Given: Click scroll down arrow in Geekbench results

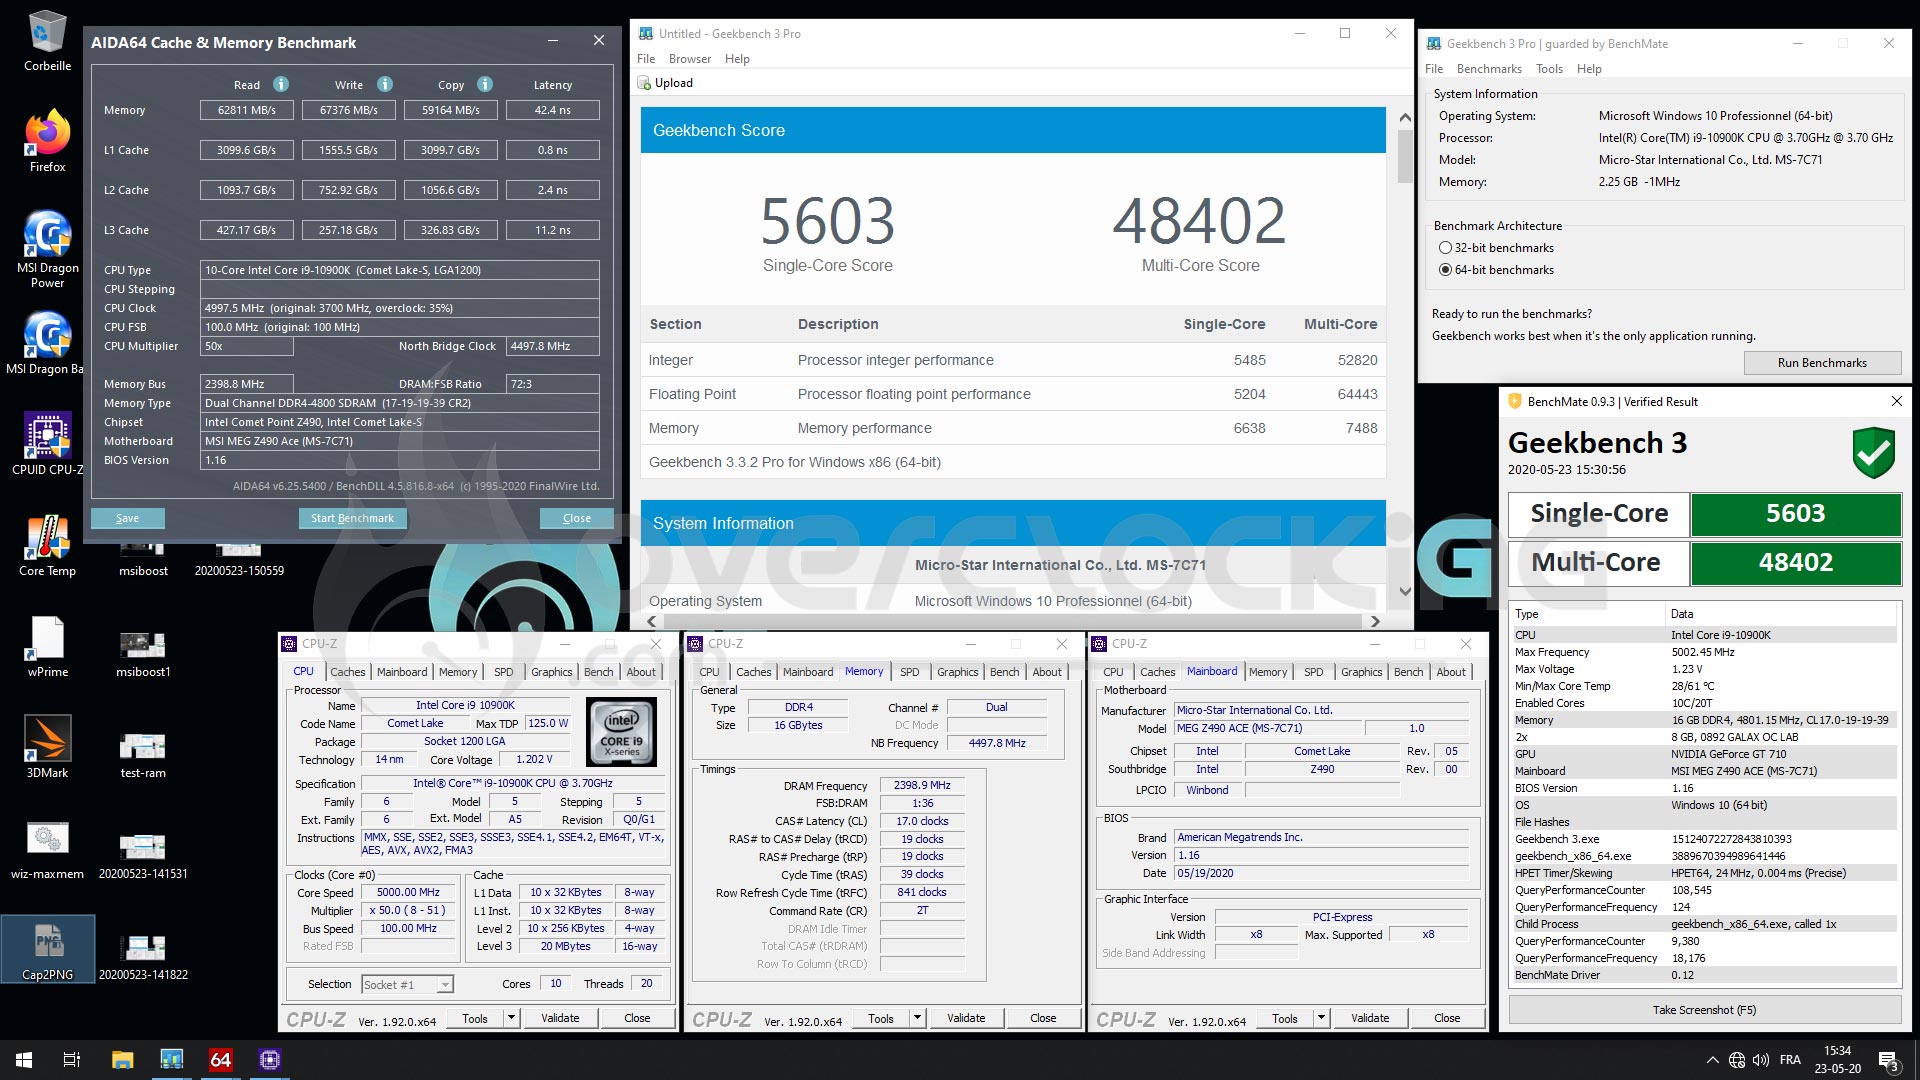Looking at the screenshot, I should (1405, 591).
